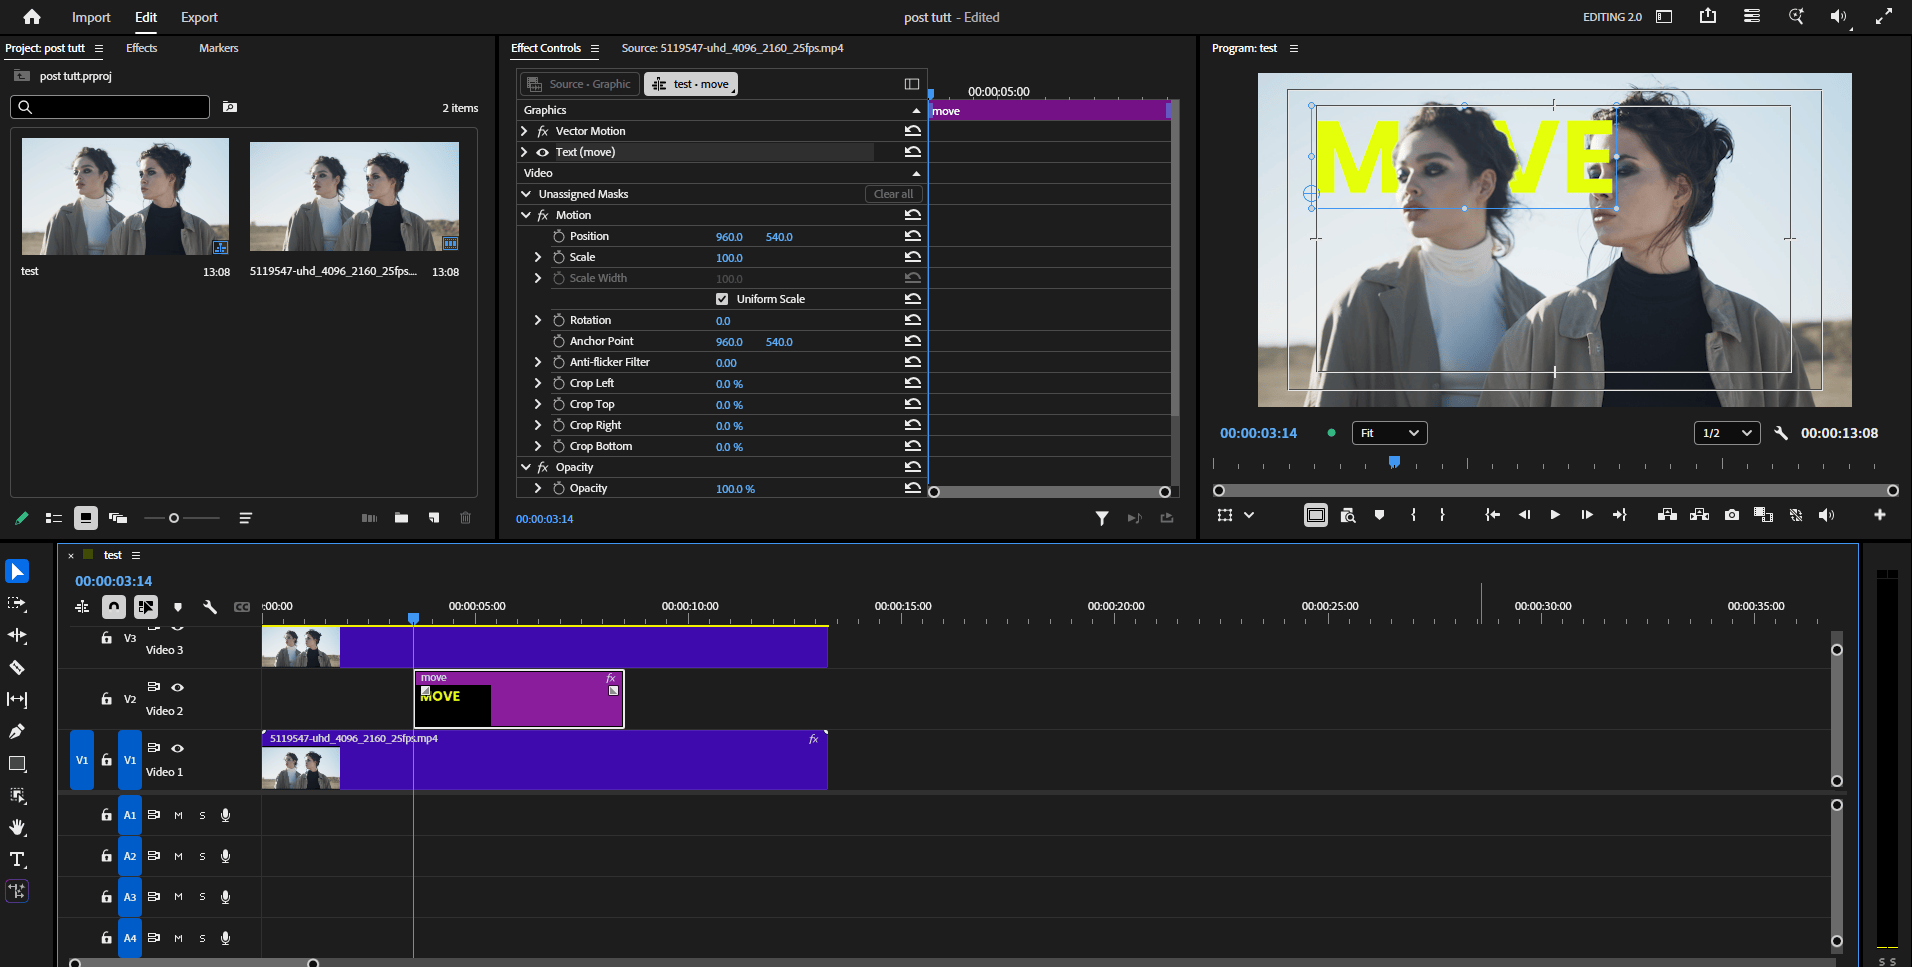The height and width of the screenshot is (967, 1912).
Task: Expand the Crop Left property
Action: pyautogui.click(x=538, y=383)
